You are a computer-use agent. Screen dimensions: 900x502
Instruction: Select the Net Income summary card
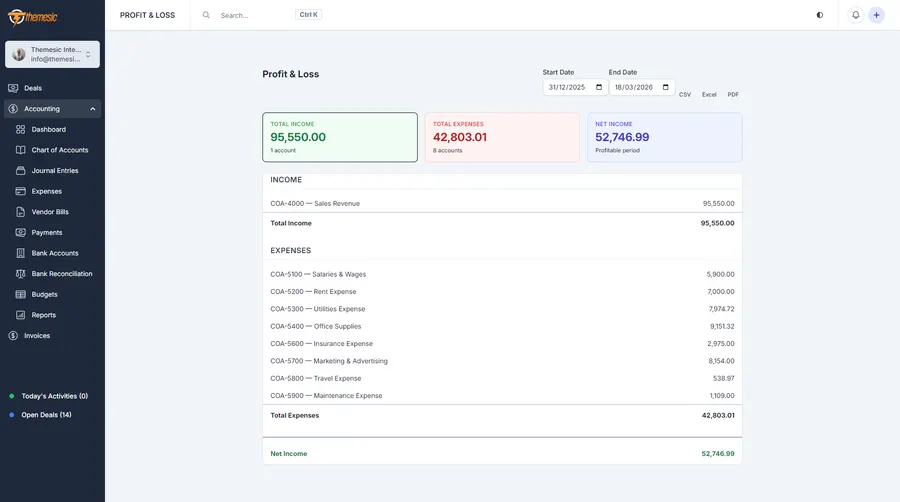click(x=665, y=137)
